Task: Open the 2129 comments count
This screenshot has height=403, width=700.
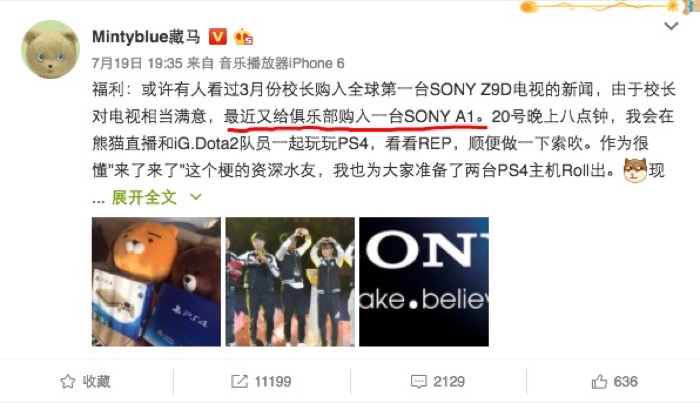Action: point(449,382)
